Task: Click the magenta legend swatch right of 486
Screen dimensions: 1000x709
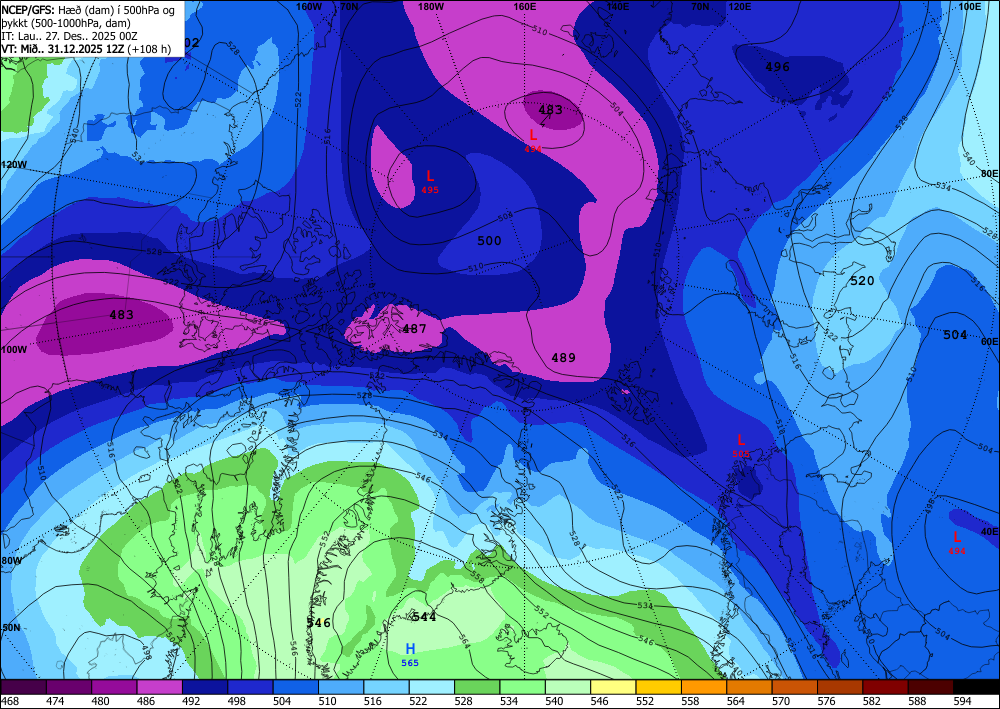Action: [159, 687]
